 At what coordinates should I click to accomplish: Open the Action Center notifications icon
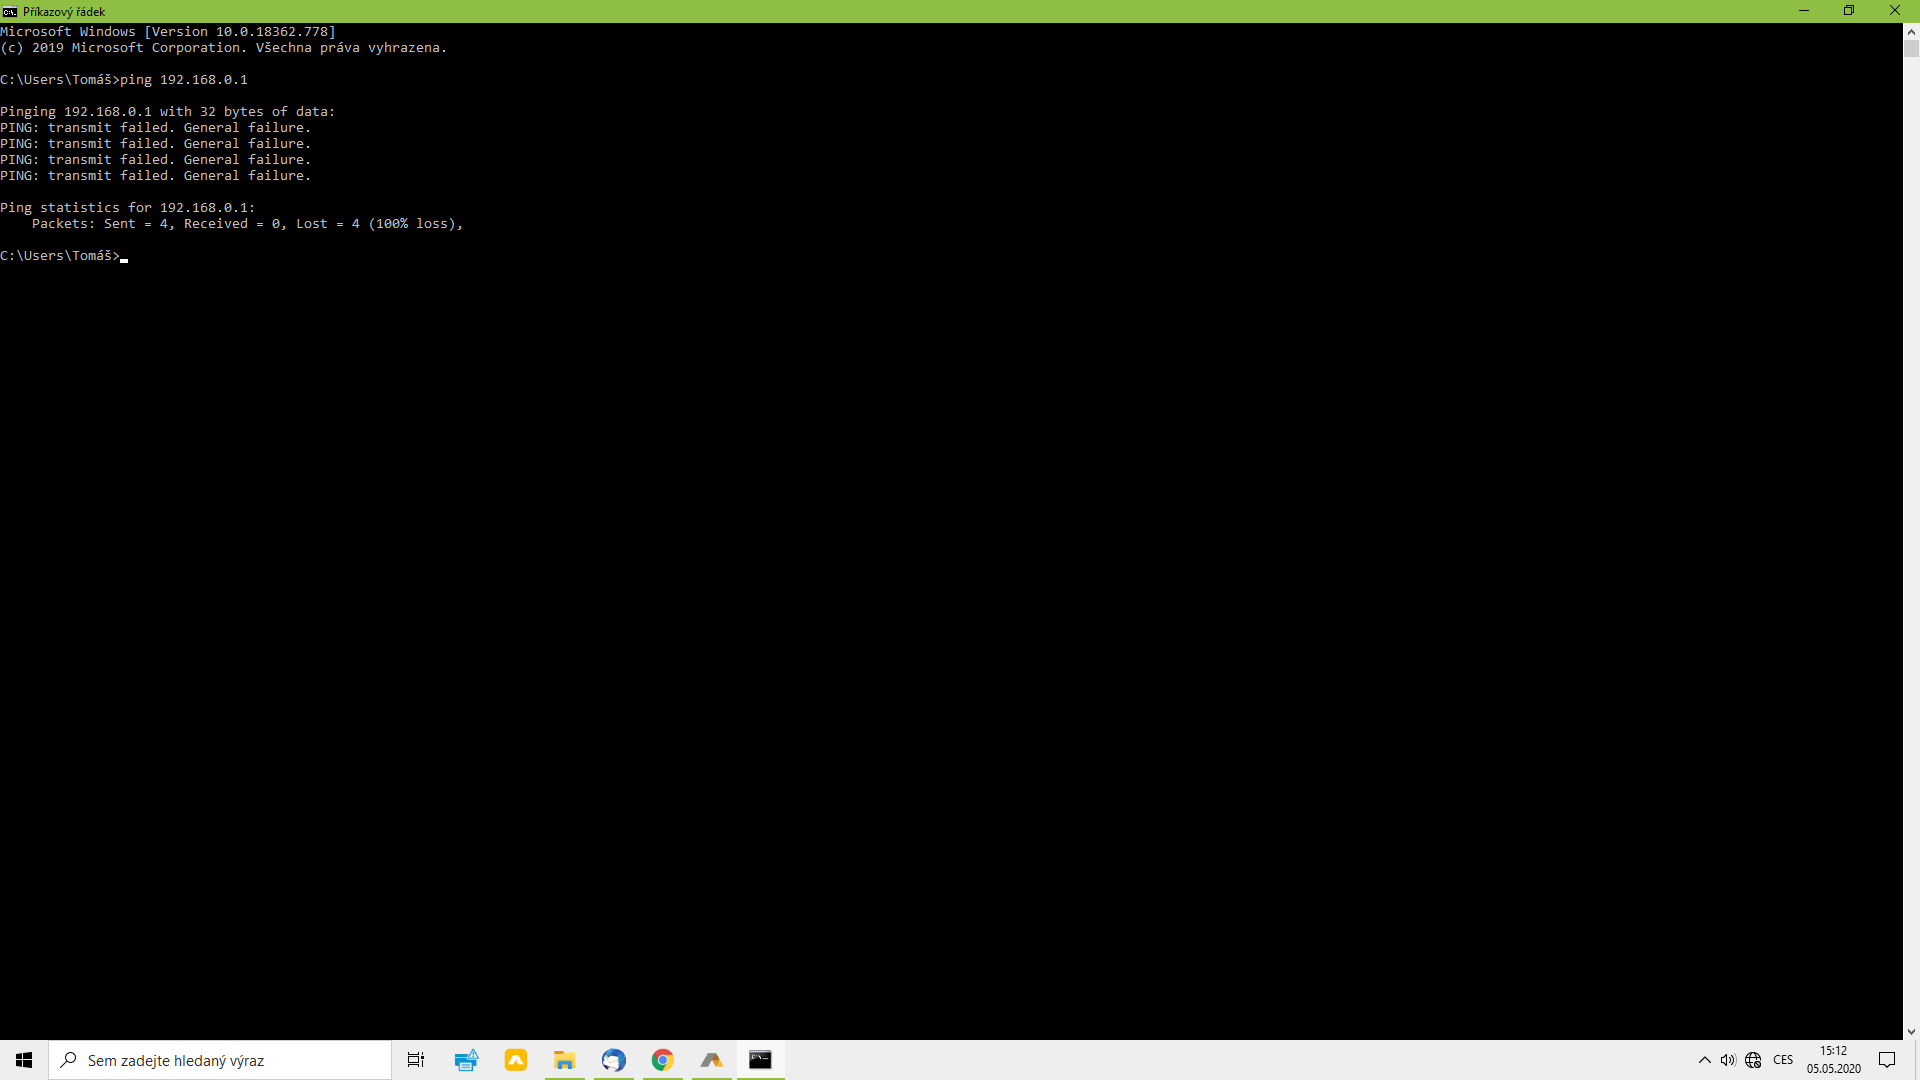click(1887, 1060)
